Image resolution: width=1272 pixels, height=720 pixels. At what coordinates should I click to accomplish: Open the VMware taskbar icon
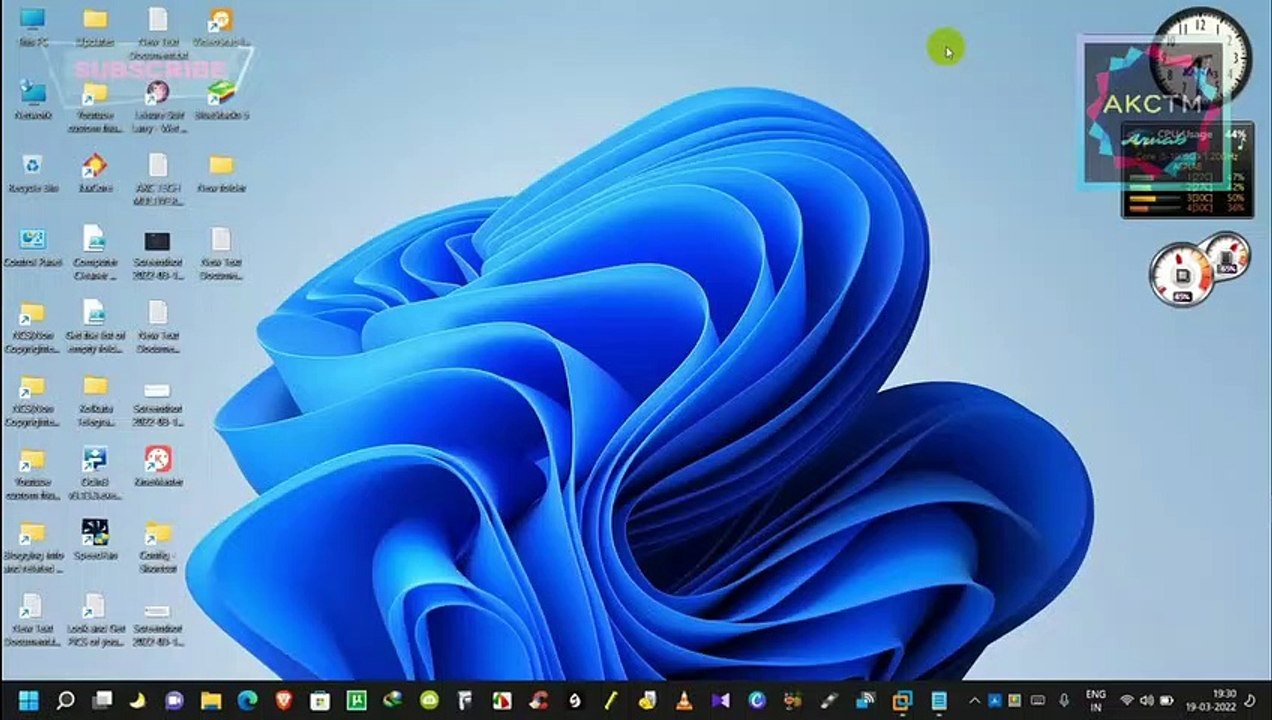(902, 701)
